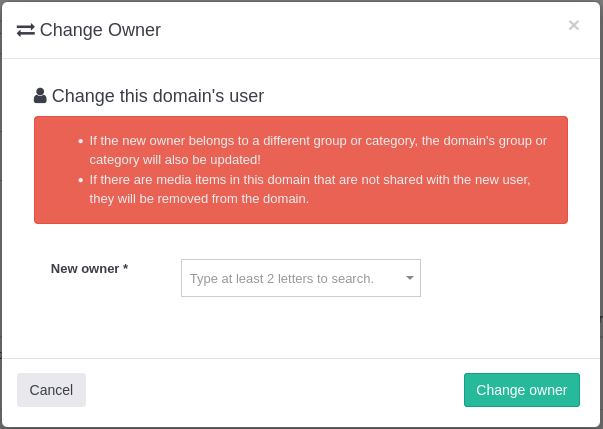
Task: Click the required asterisk beside New owner
Action: tap(125, 268)
